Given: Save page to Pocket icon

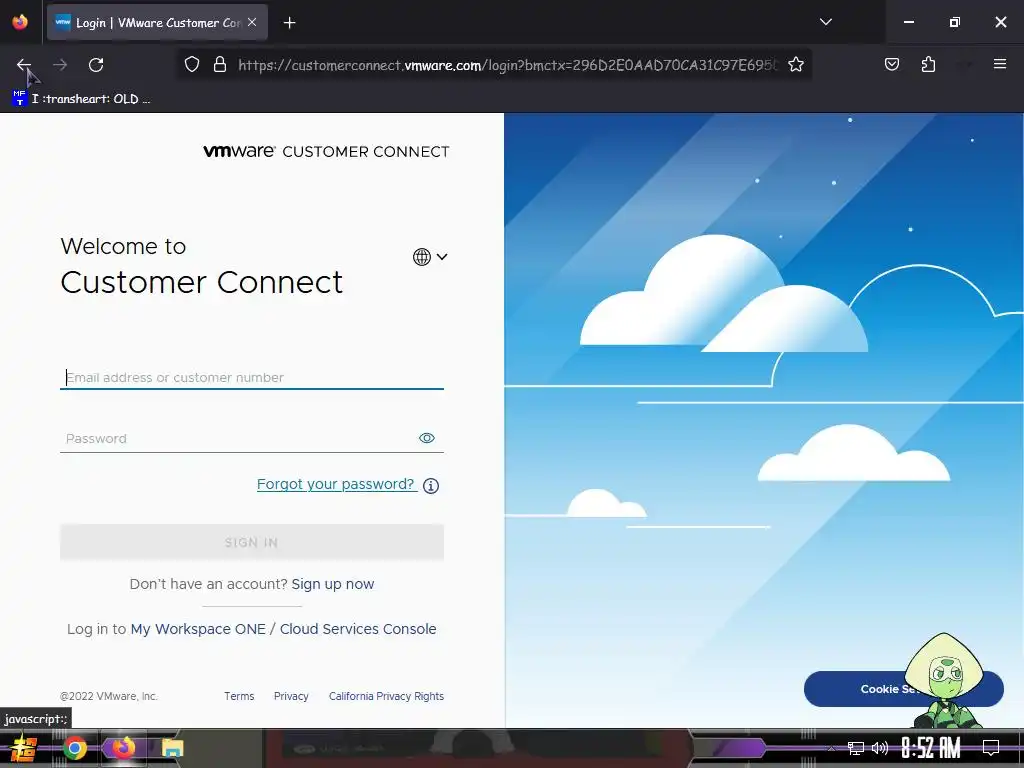Looking at the screenshot, I should pyautogui.click(x=891, y=64).
